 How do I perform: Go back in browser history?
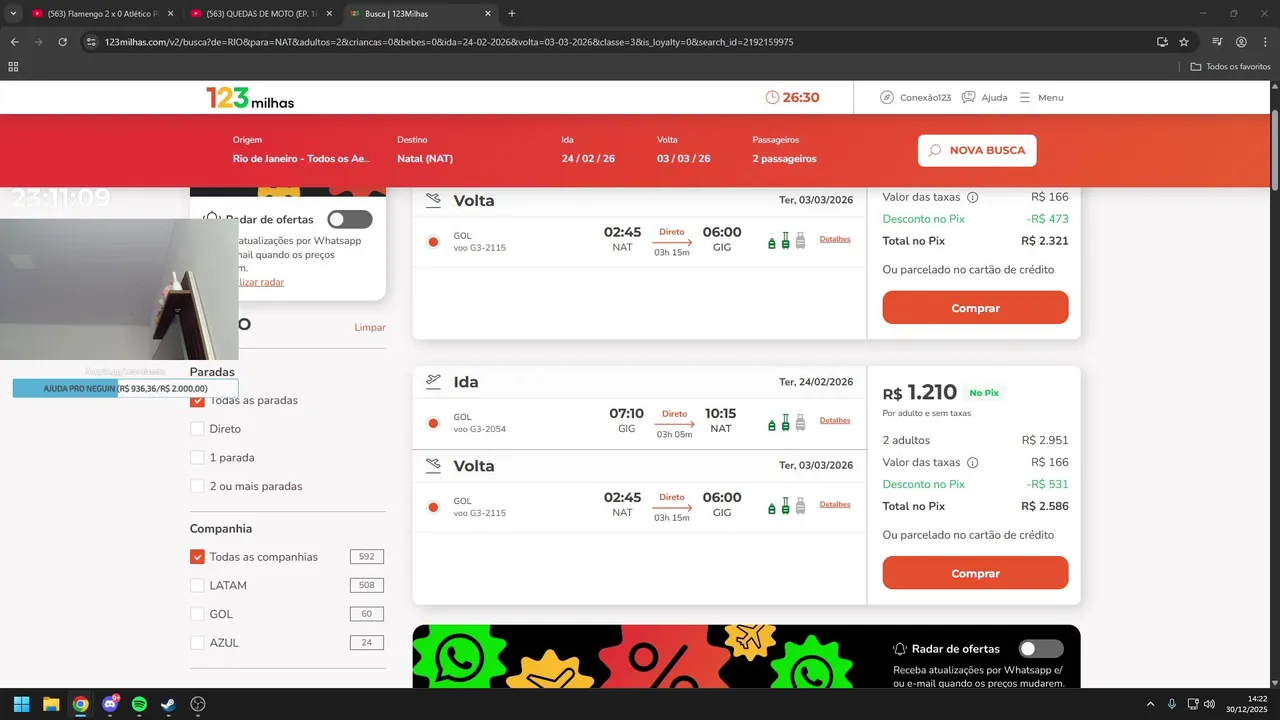click(x=14, y=42)
